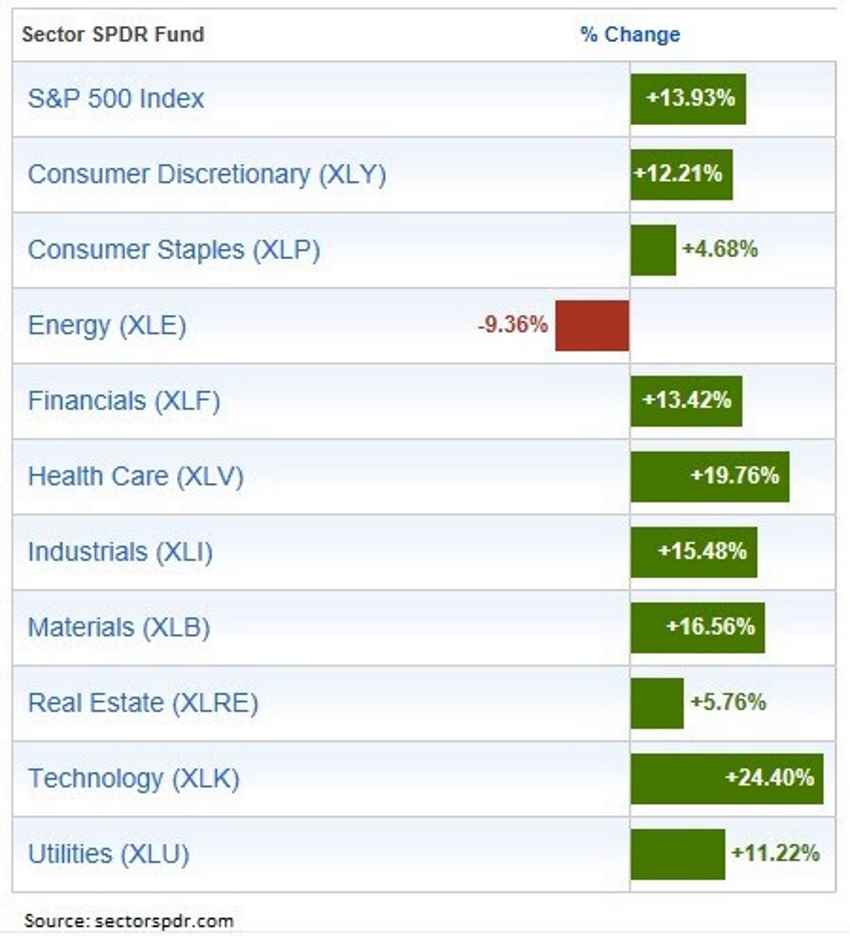Select Technology (XLK) fund name

tap(134, 778)
